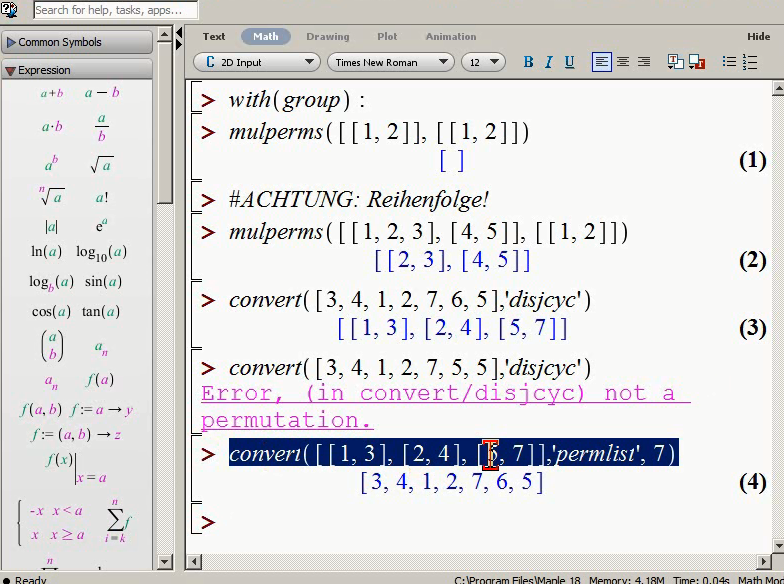Open the 2D Input mode dropdown
784x584 pixels.
pos(256,62)
